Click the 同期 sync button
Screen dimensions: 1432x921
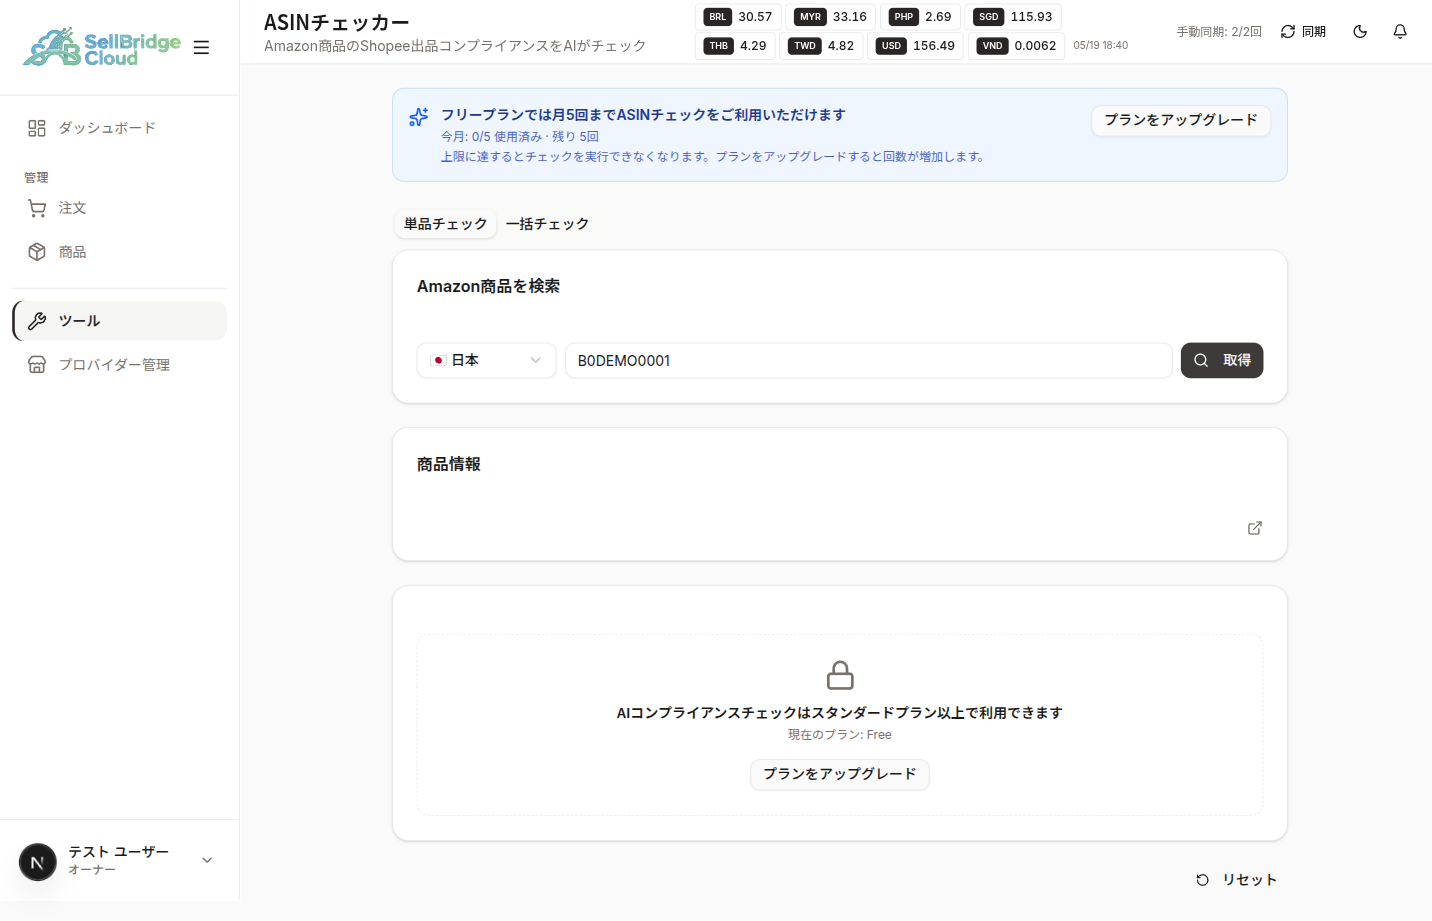[x=1303, y=32]
